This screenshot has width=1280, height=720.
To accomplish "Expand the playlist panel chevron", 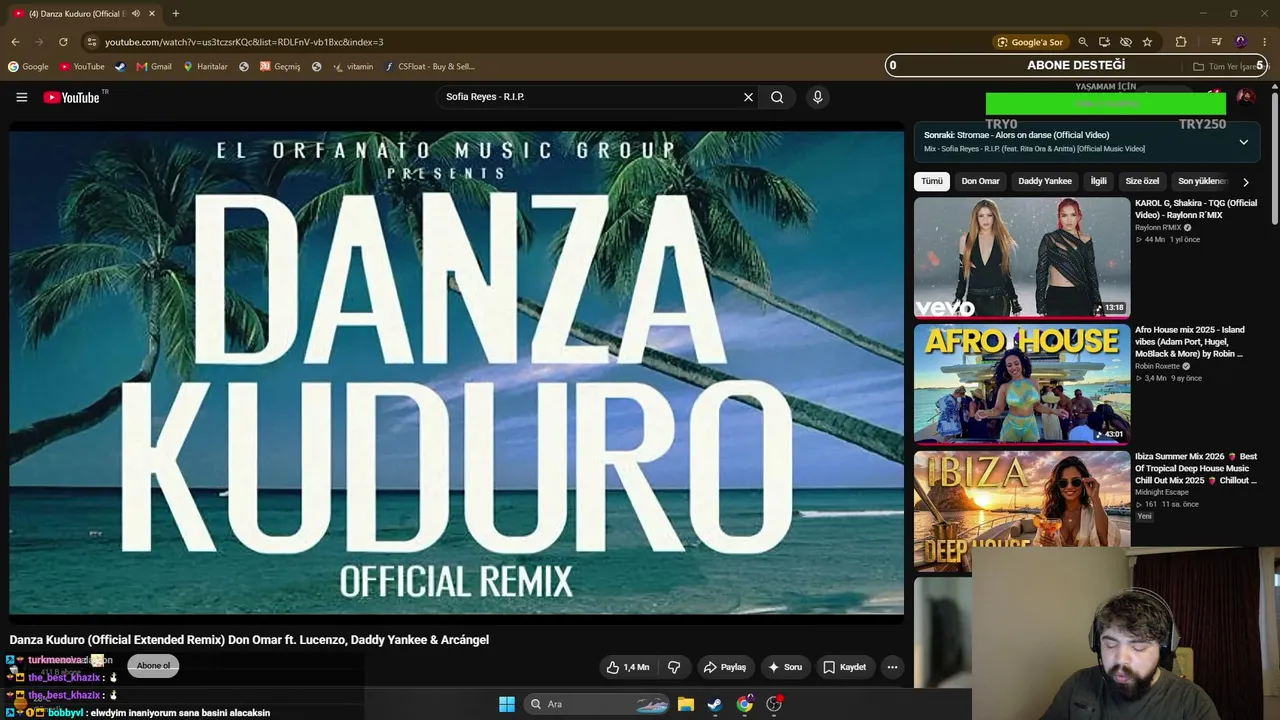I will tap(1243, 142).
